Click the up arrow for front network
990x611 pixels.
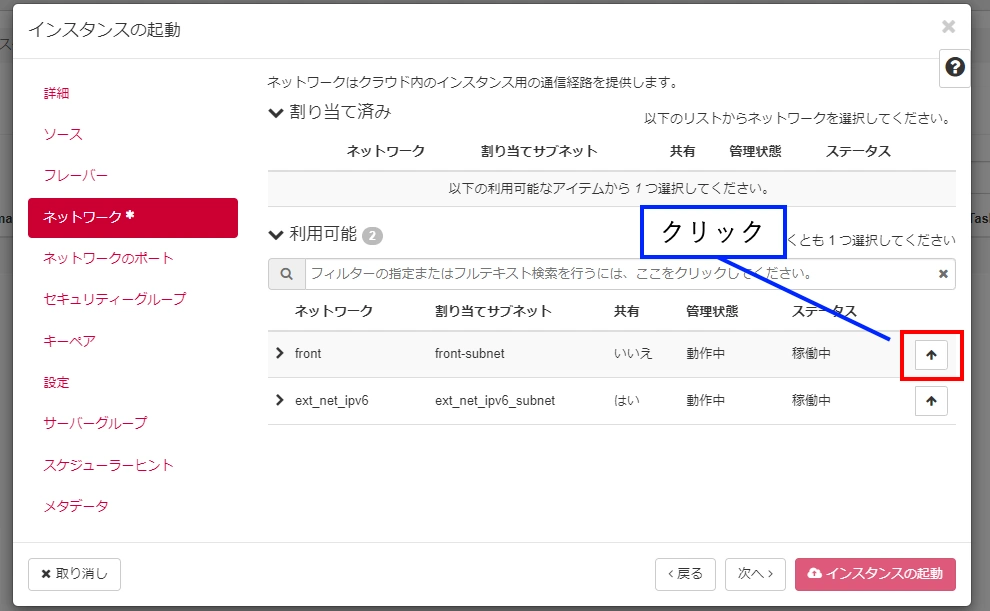[x=931, y=354]
